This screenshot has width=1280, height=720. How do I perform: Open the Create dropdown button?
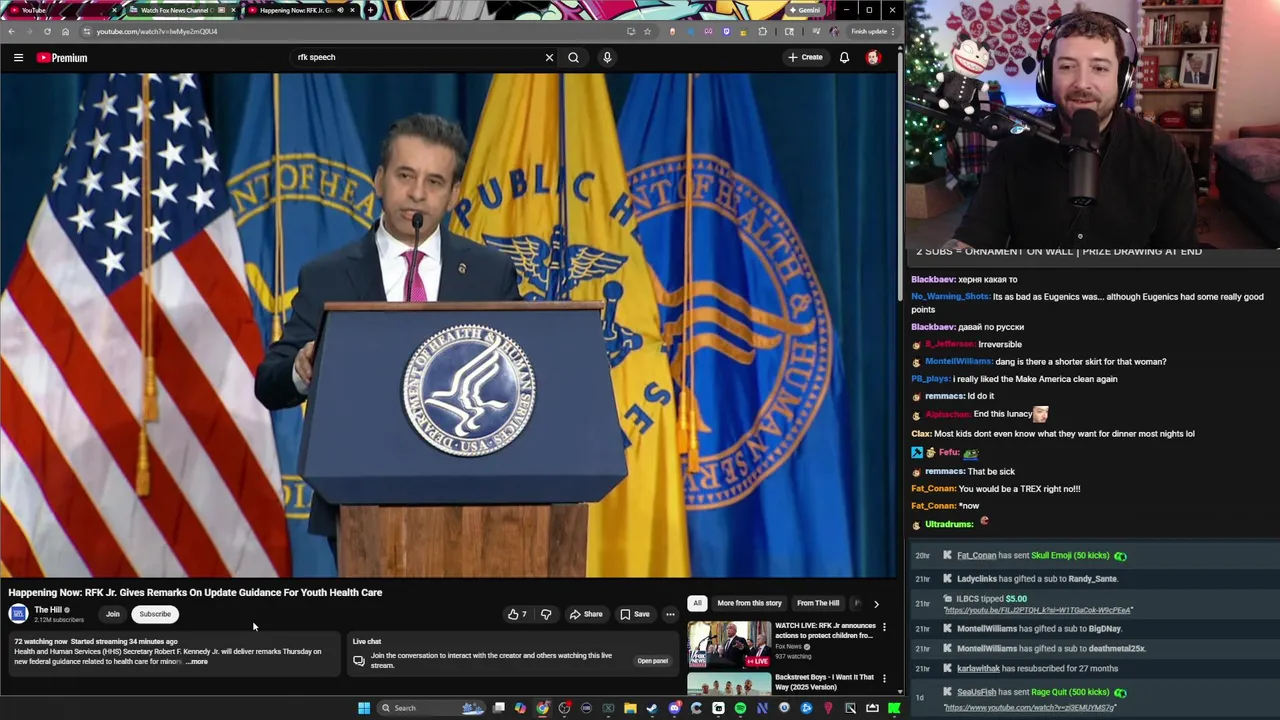(805, 57)
